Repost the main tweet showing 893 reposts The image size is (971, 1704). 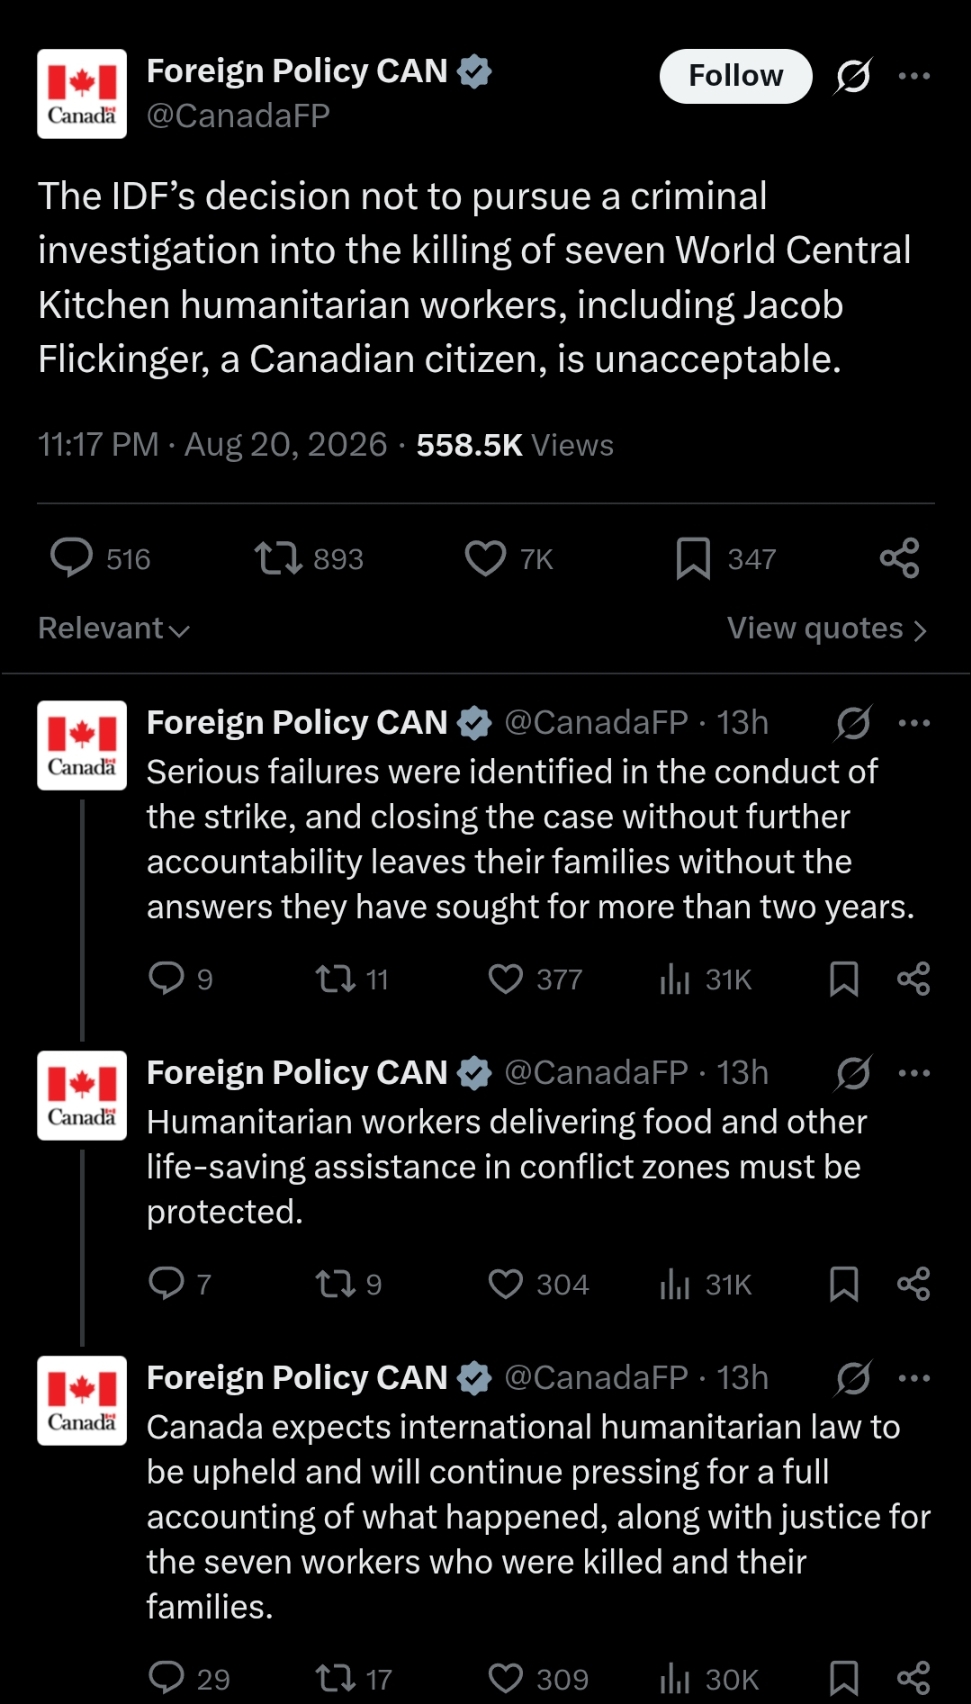pyautogui.click(x=309, y=558)
